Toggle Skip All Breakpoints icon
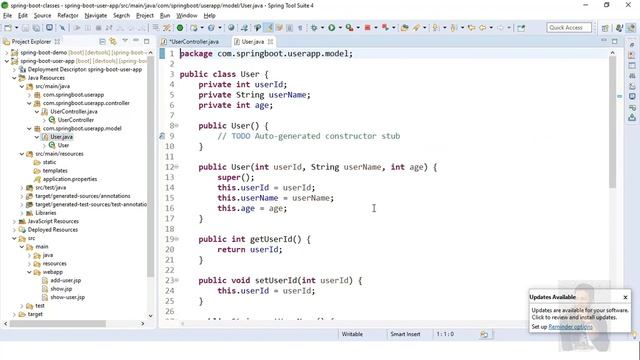 click(x=62, y=28)
